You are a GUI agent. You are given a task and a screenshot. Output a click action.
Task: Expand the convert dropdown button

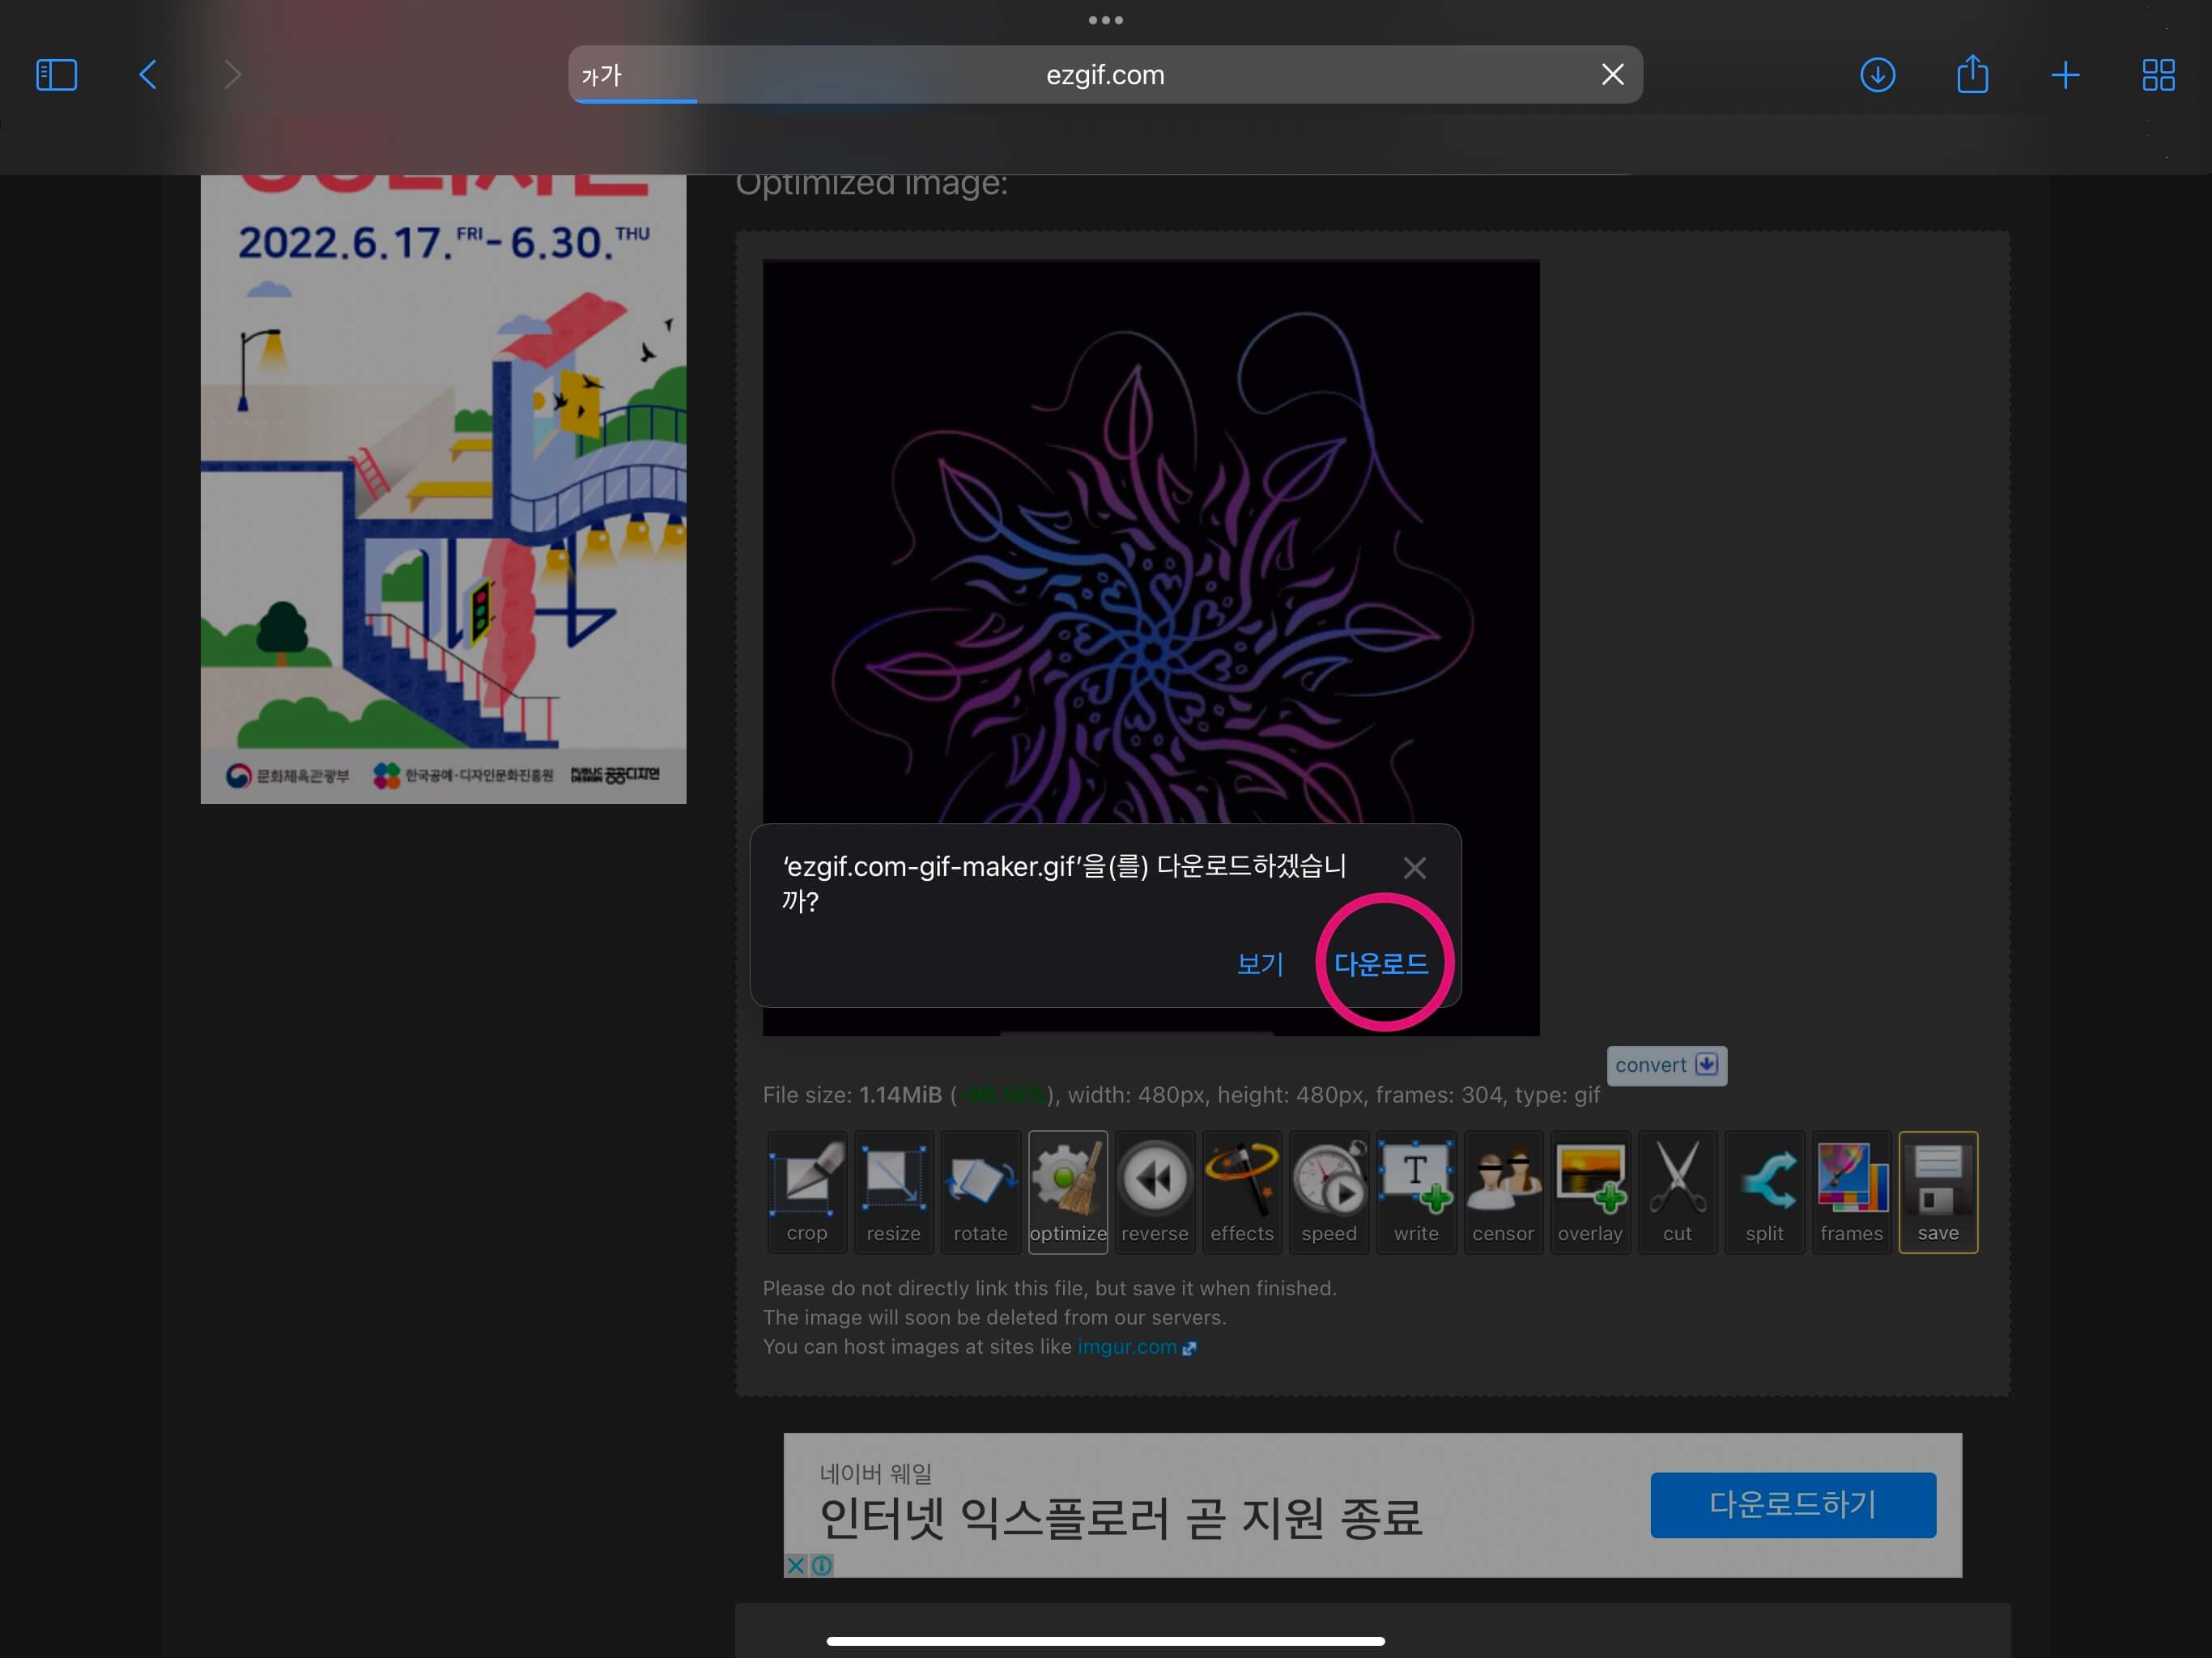tap(1666, 1065)
